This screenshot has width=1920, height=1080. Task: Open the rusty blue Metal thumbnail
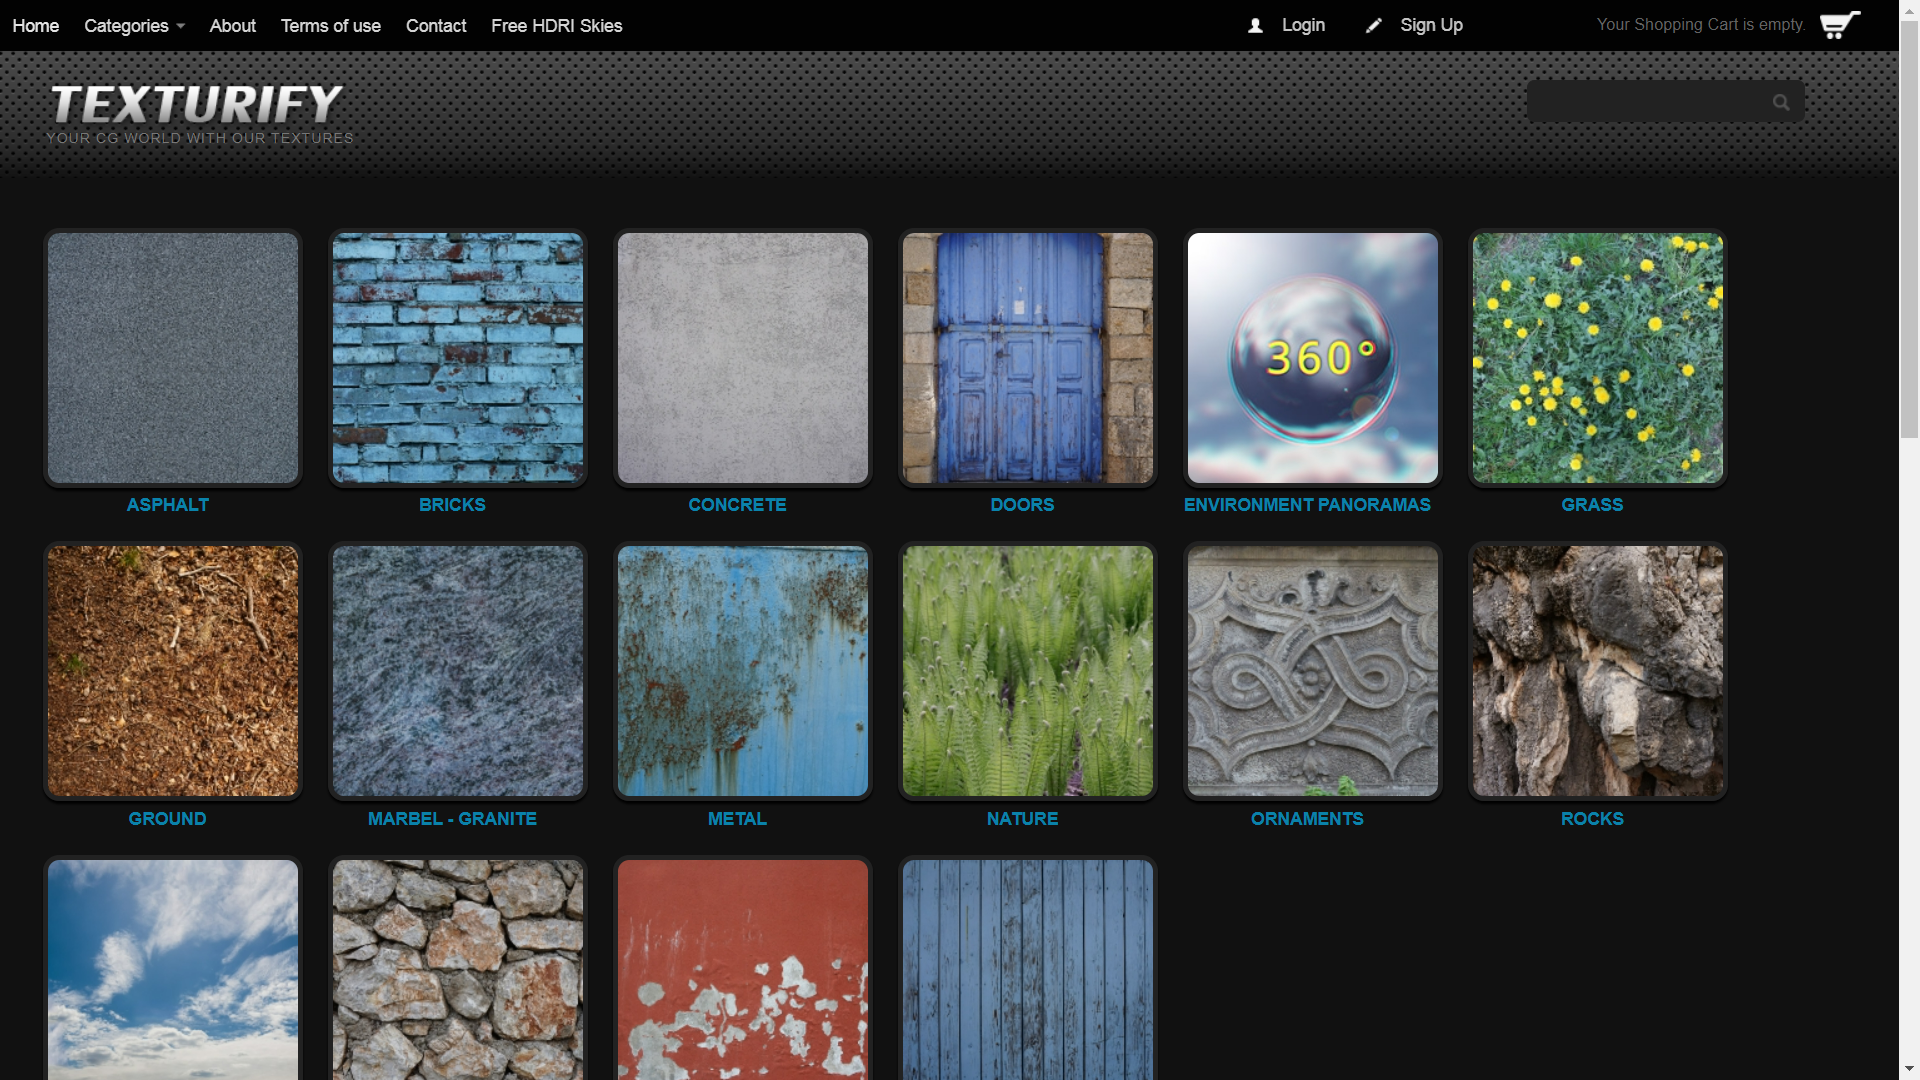(x=743, y=671)
